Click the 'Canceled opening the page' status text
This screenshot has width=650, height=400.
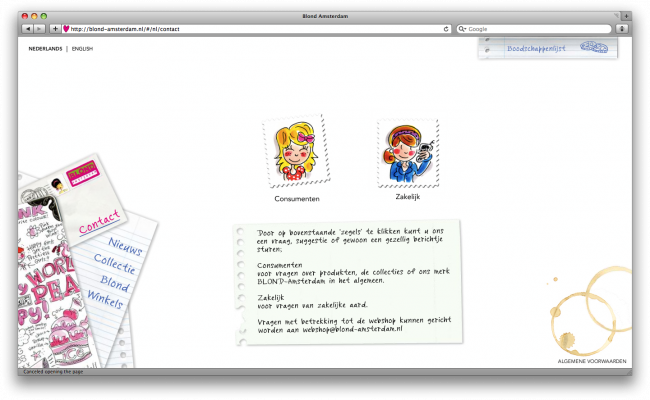point(53,372)
